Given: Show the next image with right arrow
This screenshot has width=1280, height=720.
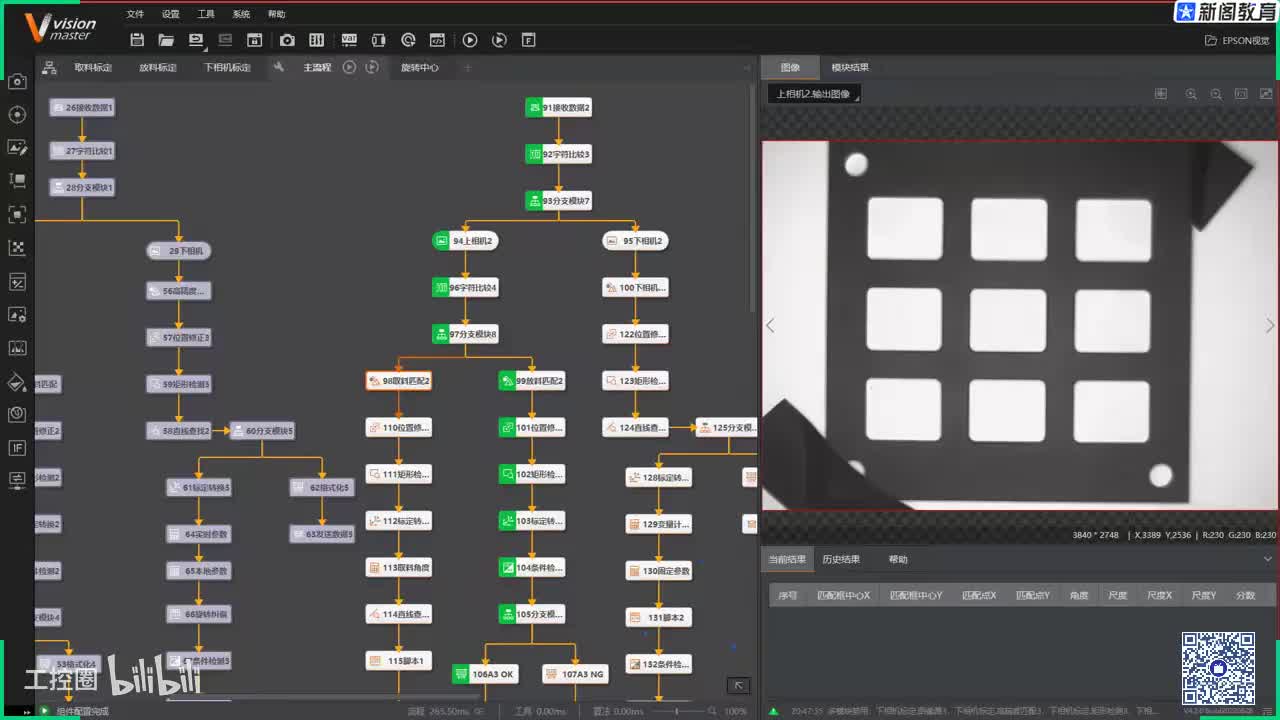Looking at the screenshot, I should 1270,326.
